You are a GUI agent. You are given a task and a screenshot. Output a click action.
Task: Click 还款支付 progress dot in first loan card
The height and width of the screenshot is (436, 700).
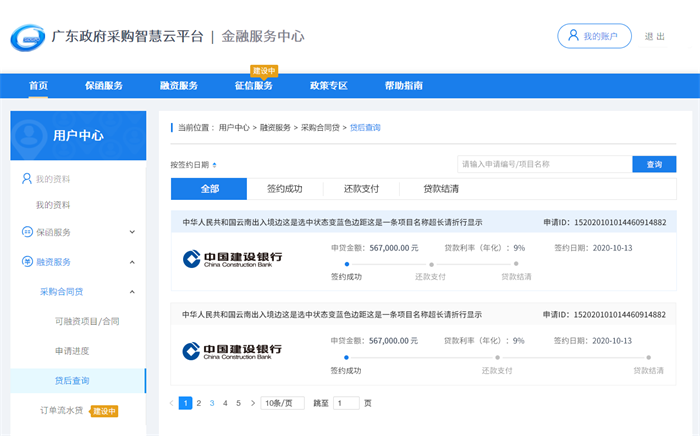tap(431, 264)
